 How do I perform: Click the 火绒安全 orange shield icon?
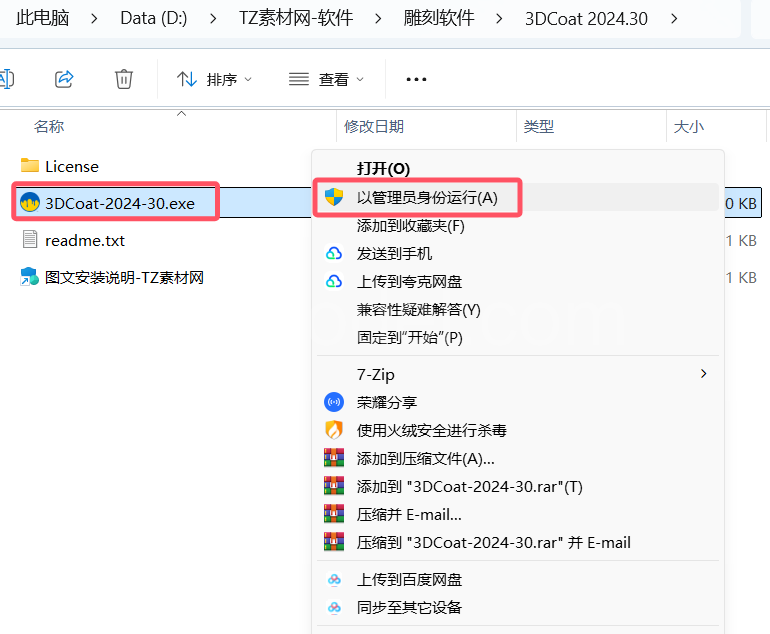pyautogui.click(x=334, y=430)
